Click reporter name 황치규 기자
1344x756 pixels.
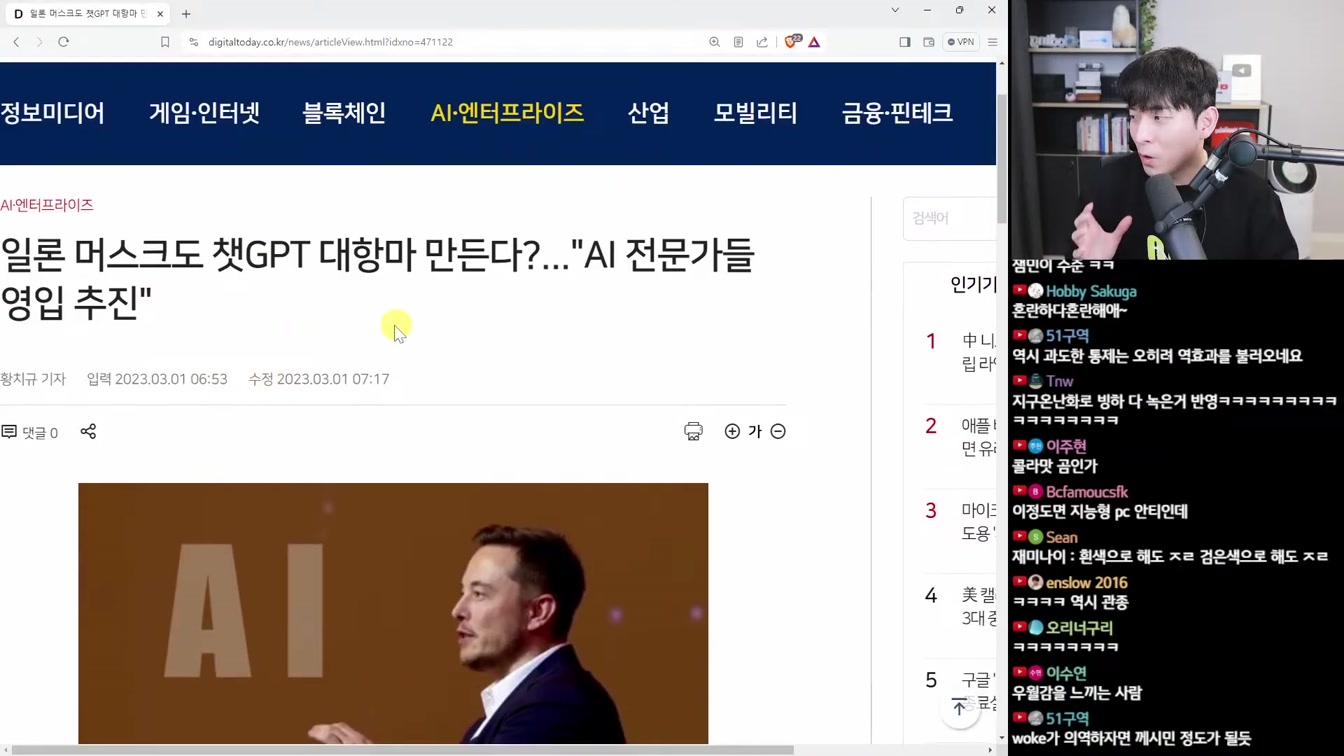click(33, 379)
